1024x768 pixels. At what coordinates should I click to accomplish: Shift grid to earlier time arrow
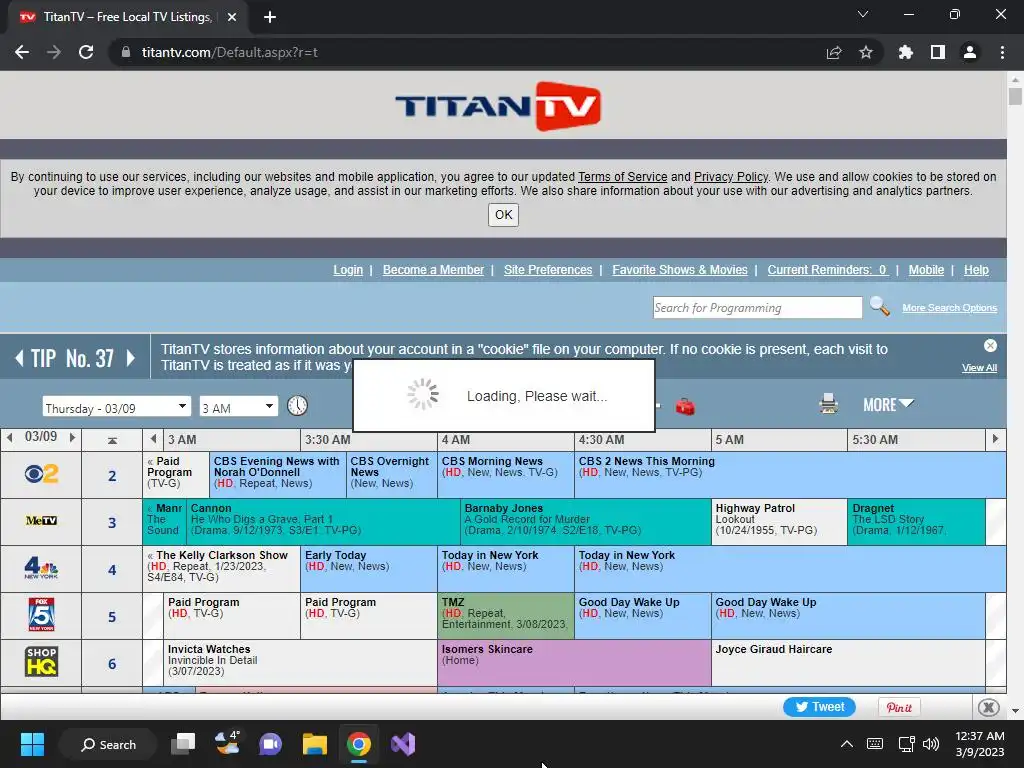[x=153, y=439]
